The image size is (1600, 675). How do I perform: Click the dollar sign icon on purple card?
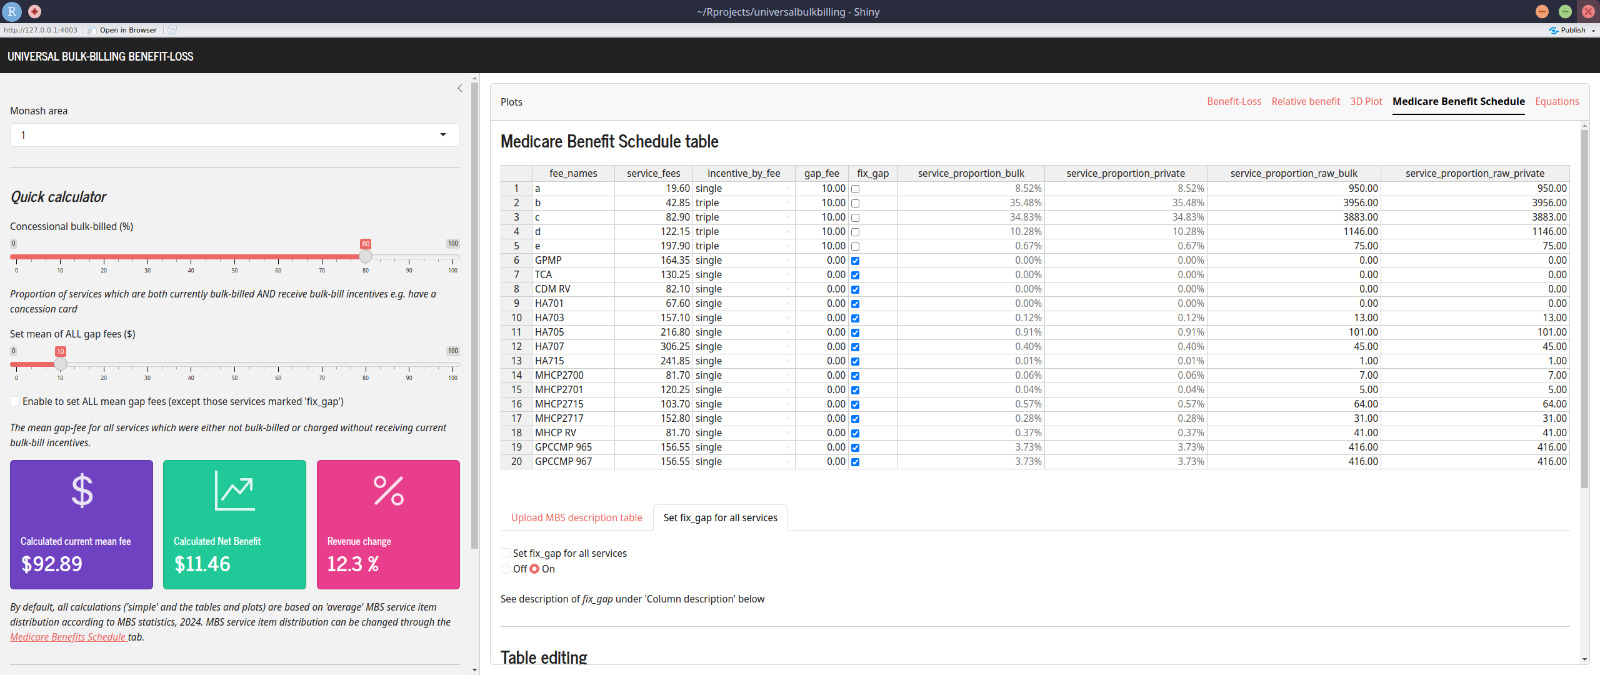pyautogui.click(x=82, y=491)
